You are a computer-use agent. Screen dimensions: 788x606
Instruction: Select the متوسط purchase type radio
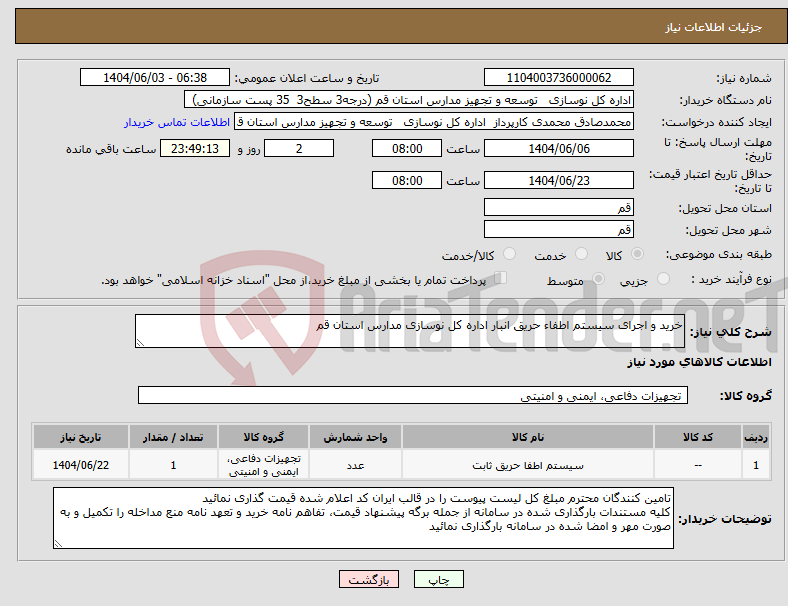[598, 279]
